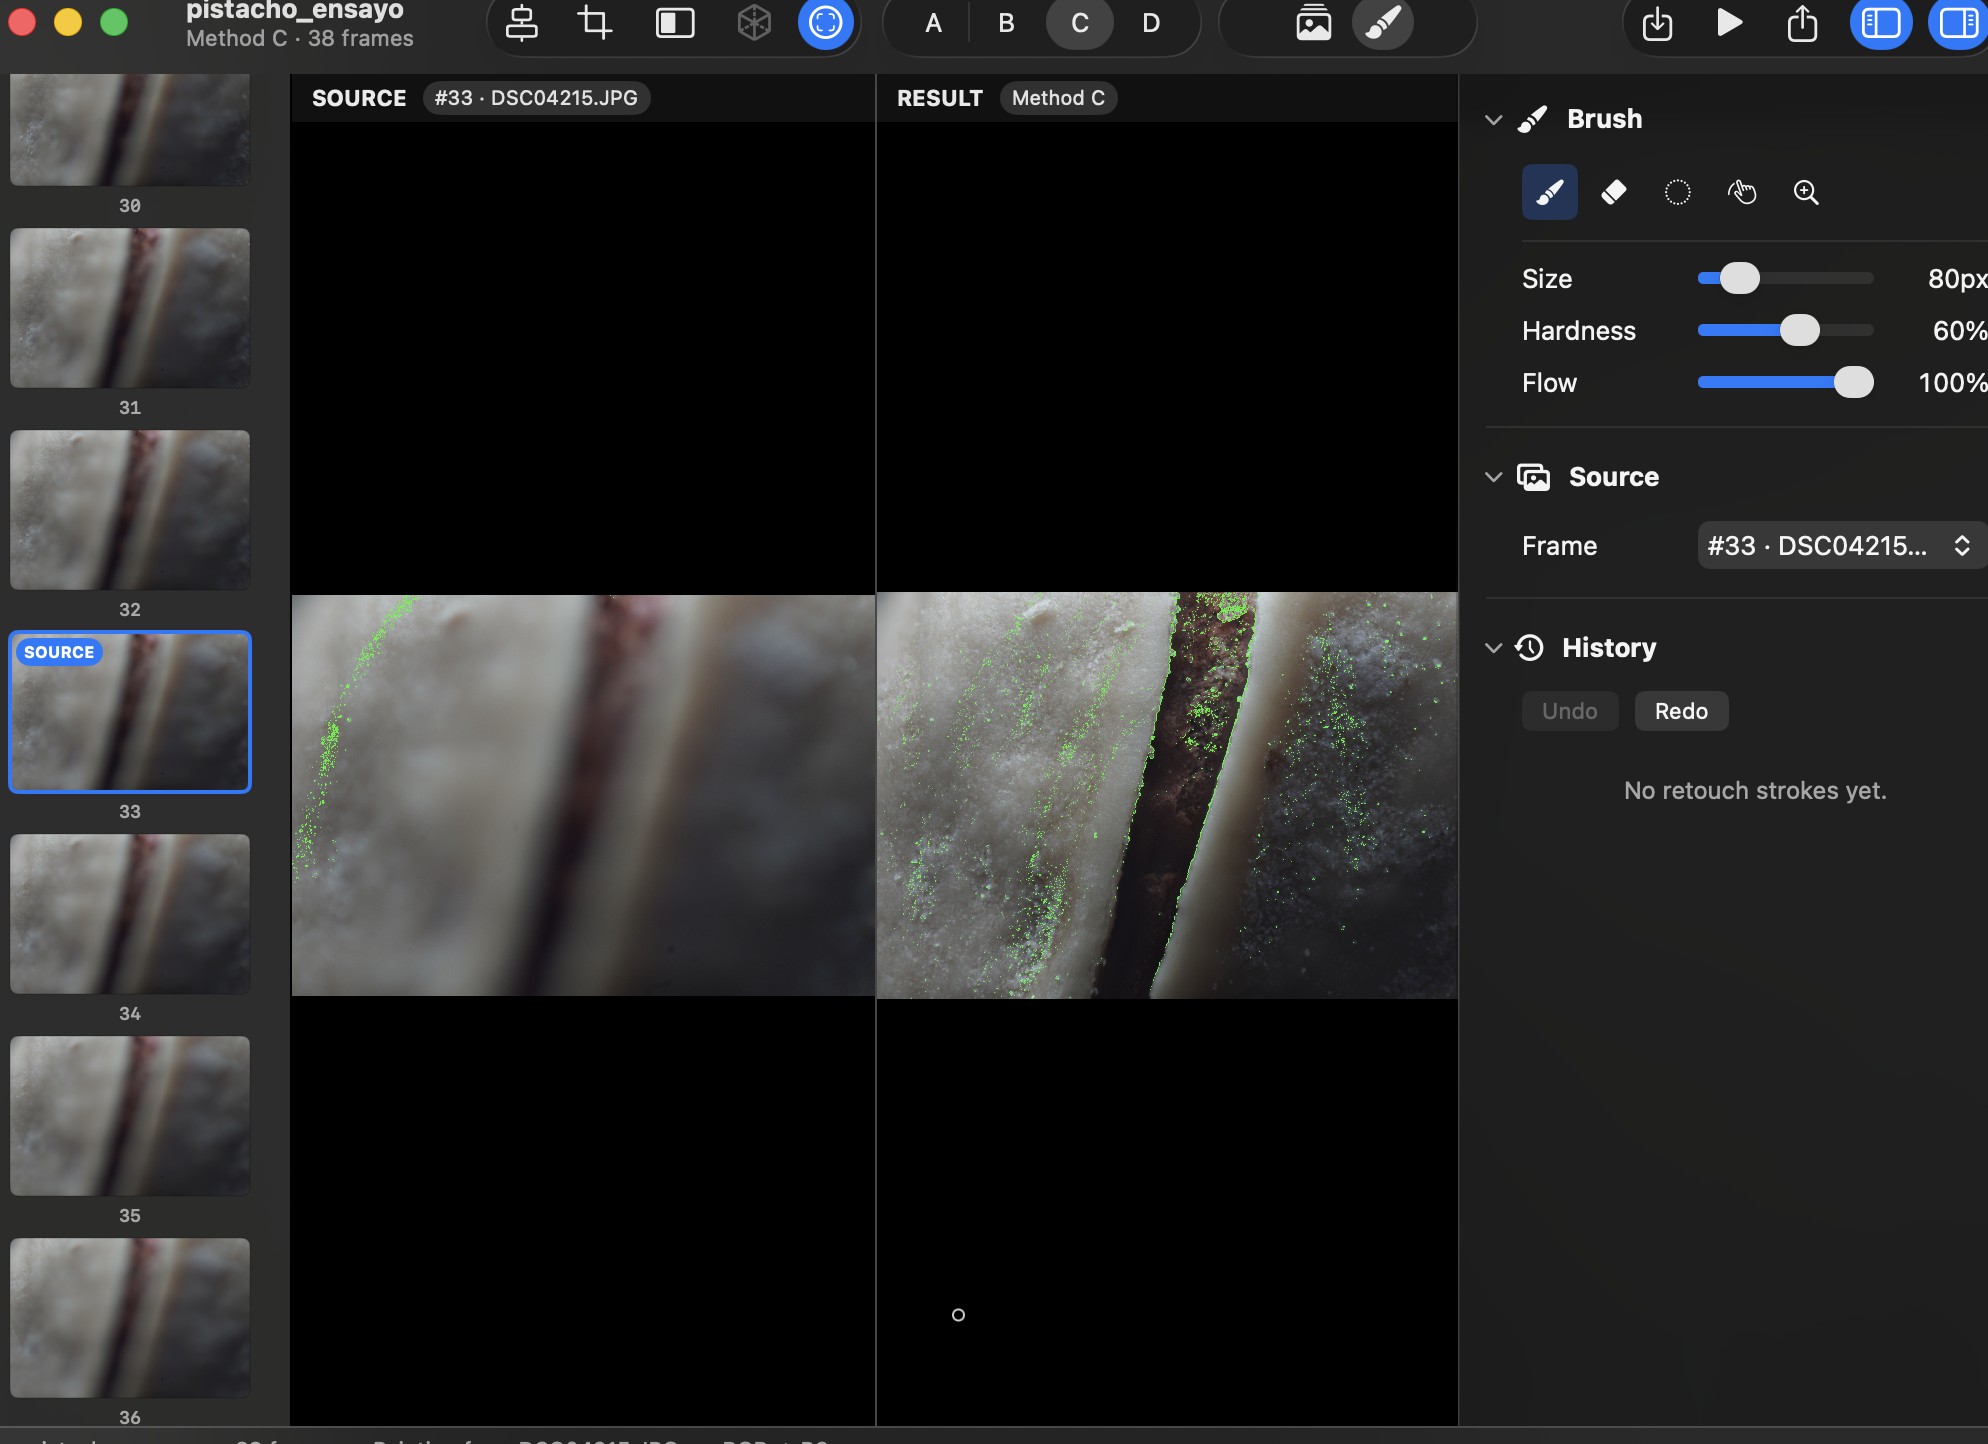Select frame thumbnail 36
1988x1444 pixels.
130,1318
